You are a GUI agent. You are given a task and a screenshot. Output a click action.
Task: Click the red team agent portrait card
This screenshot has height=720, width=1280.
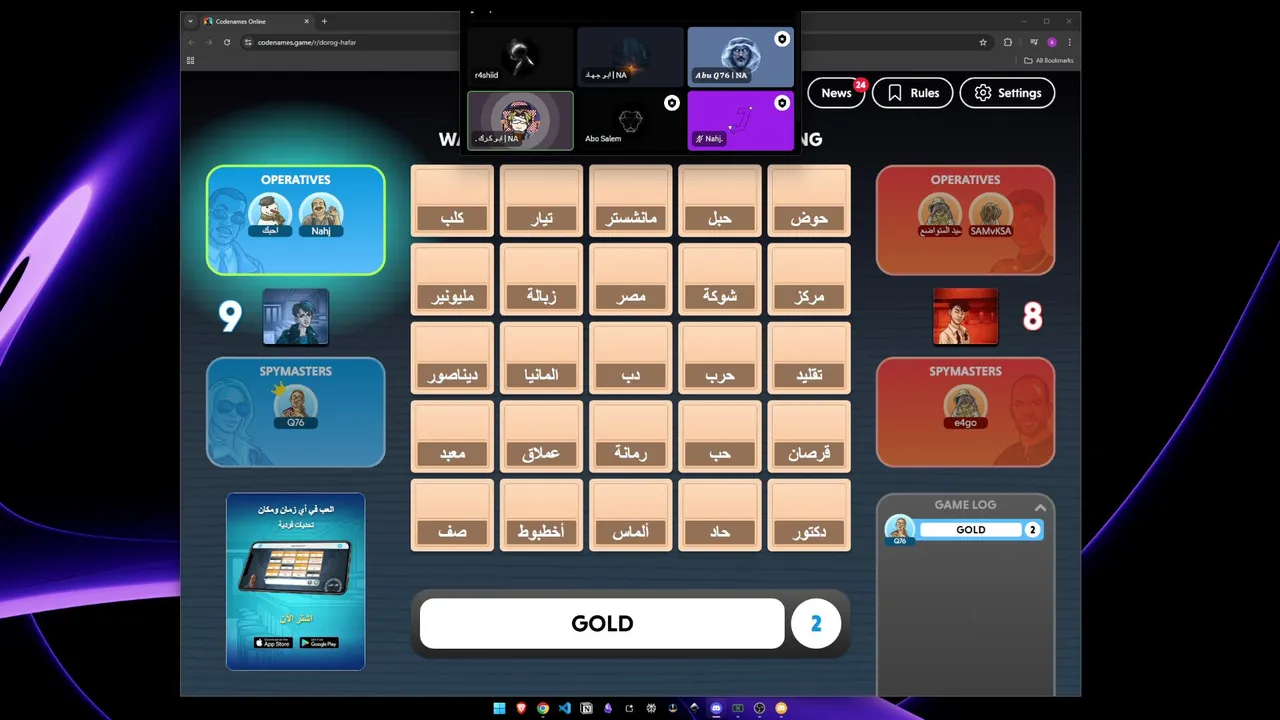[x=965, y=317]
